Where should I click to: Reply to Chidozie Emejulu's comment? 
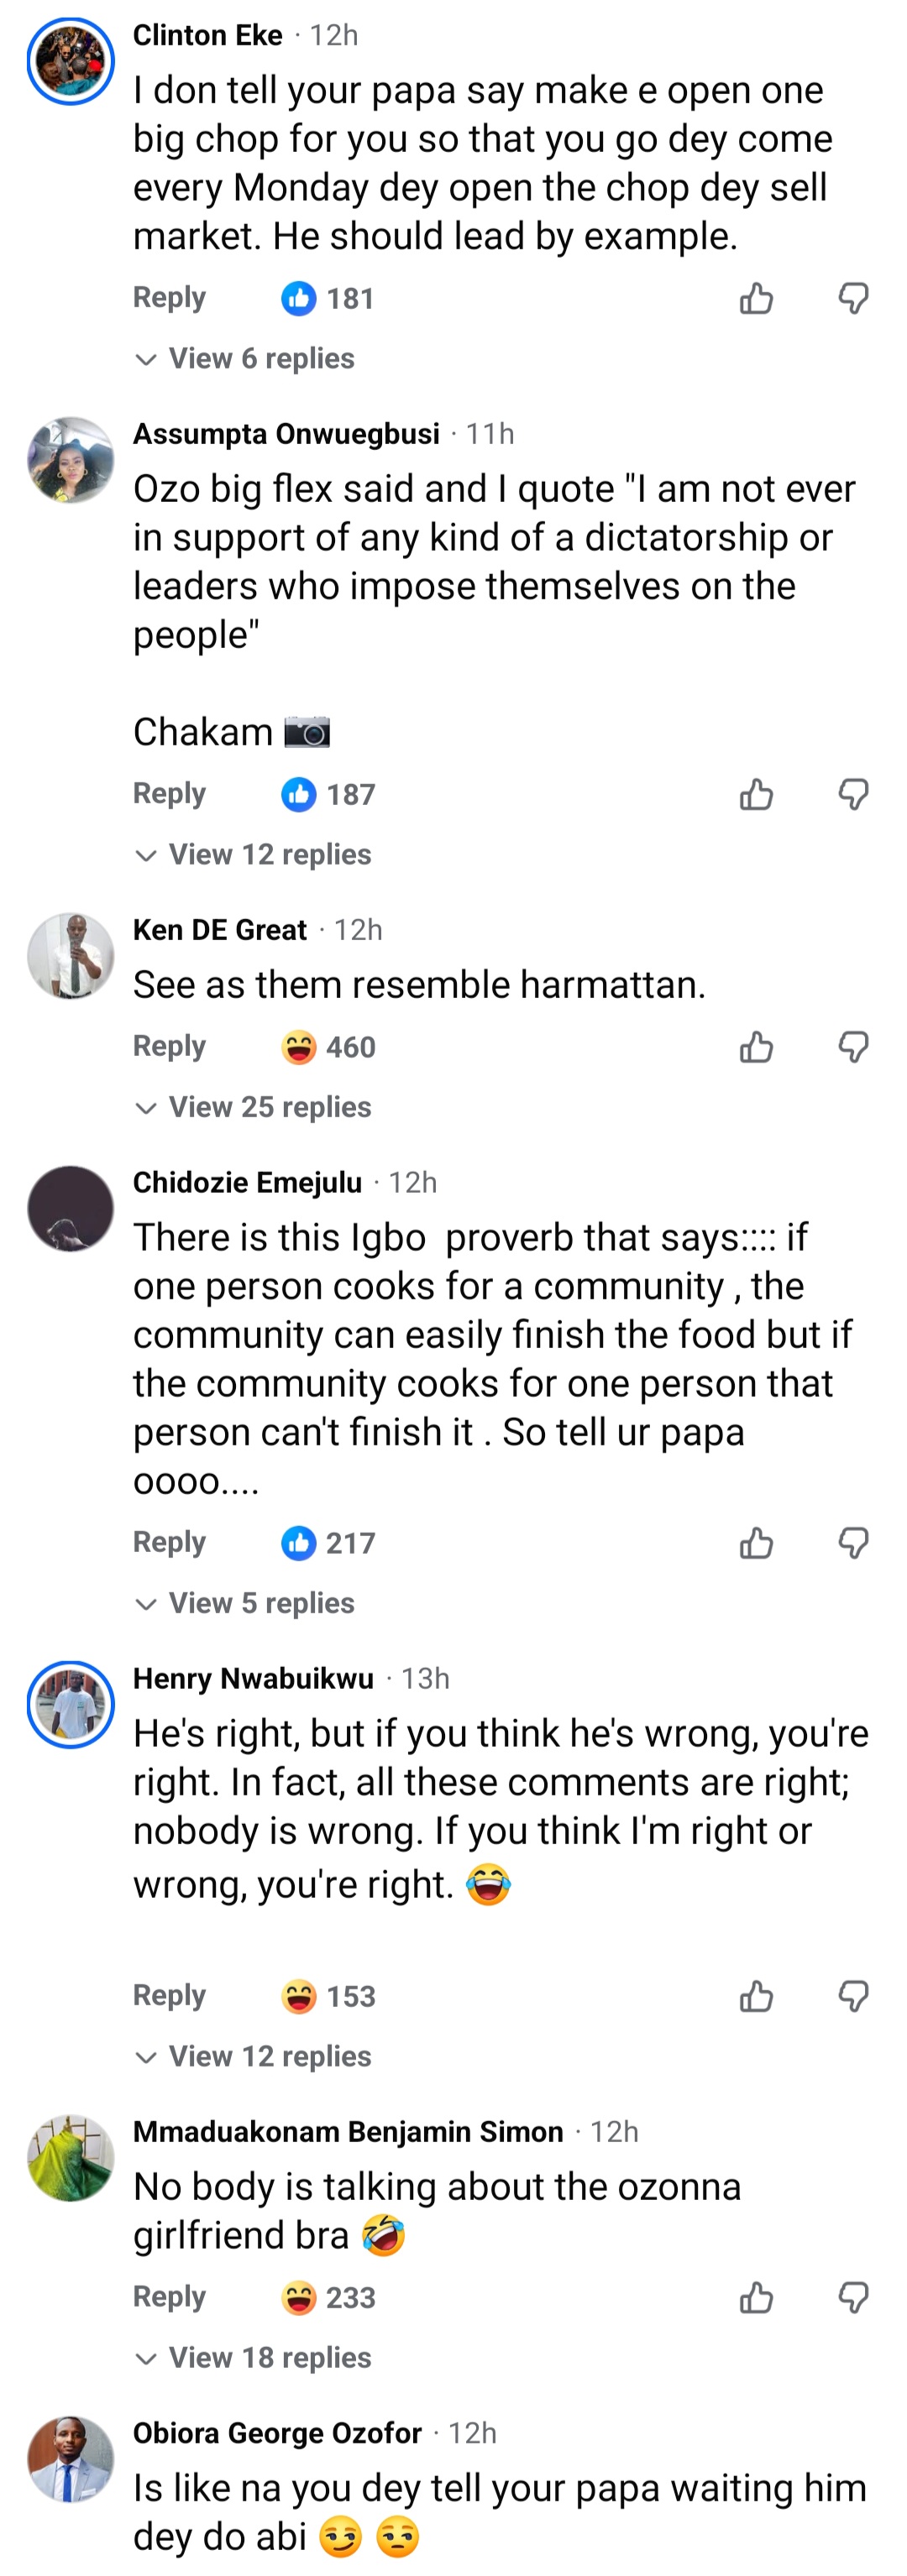click(169, 1543)
